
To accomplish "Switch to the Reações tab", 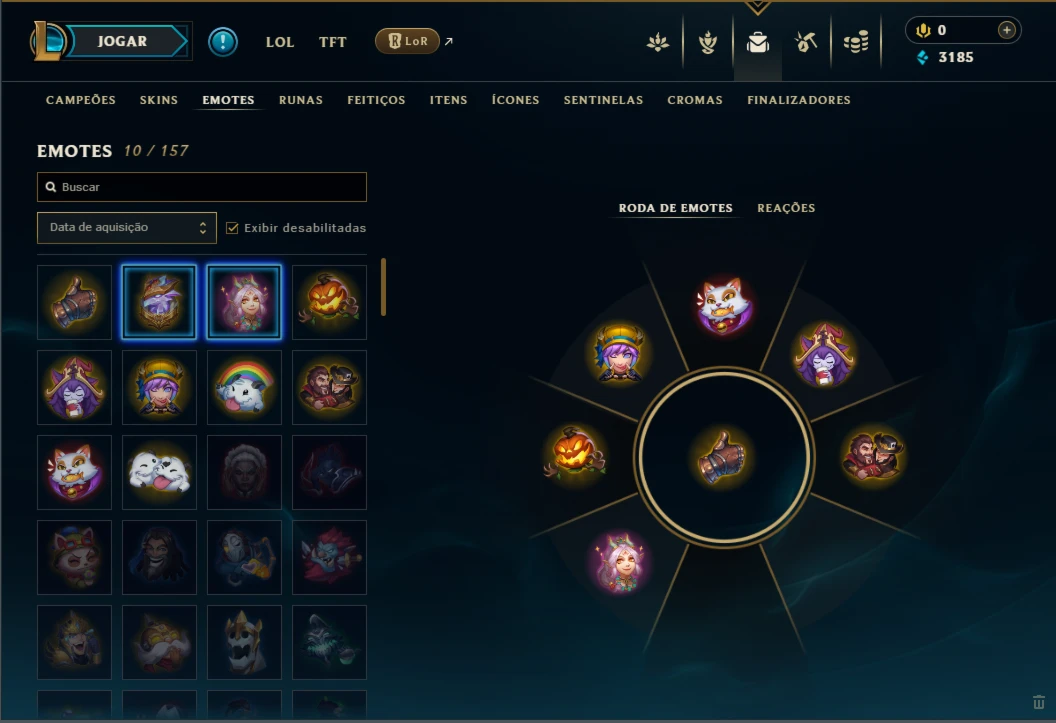I will point(786,208).
